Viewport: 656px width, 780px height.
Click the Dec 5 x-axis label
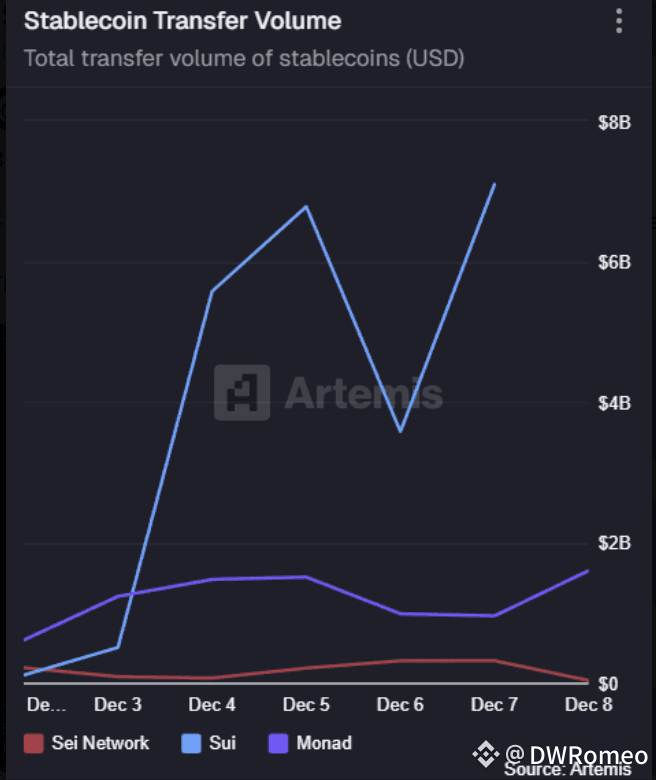coord(306,705)
